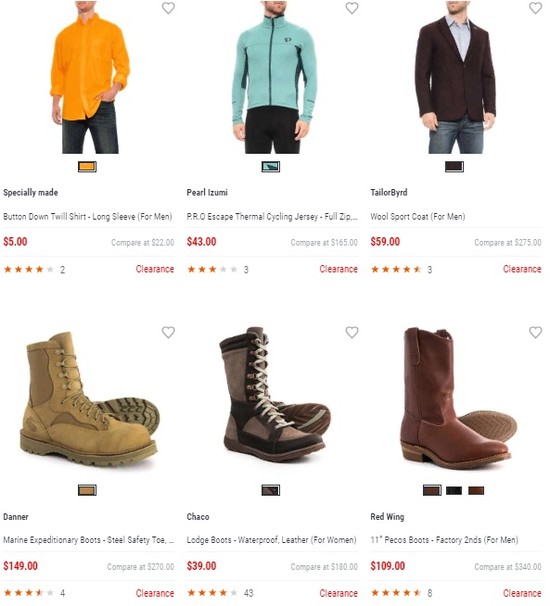Favorite the orange Button Down Twill Shirt
550x606 pixels.
[x=168, y=8]
